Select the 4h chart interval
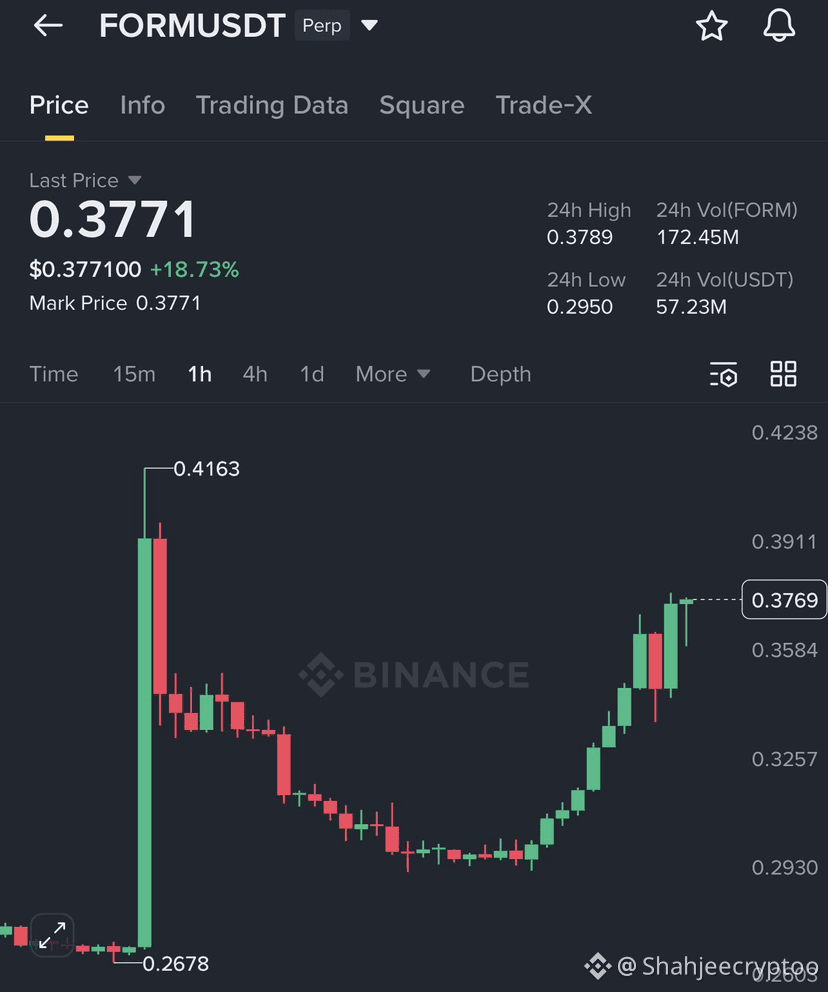 pos(255,374)
